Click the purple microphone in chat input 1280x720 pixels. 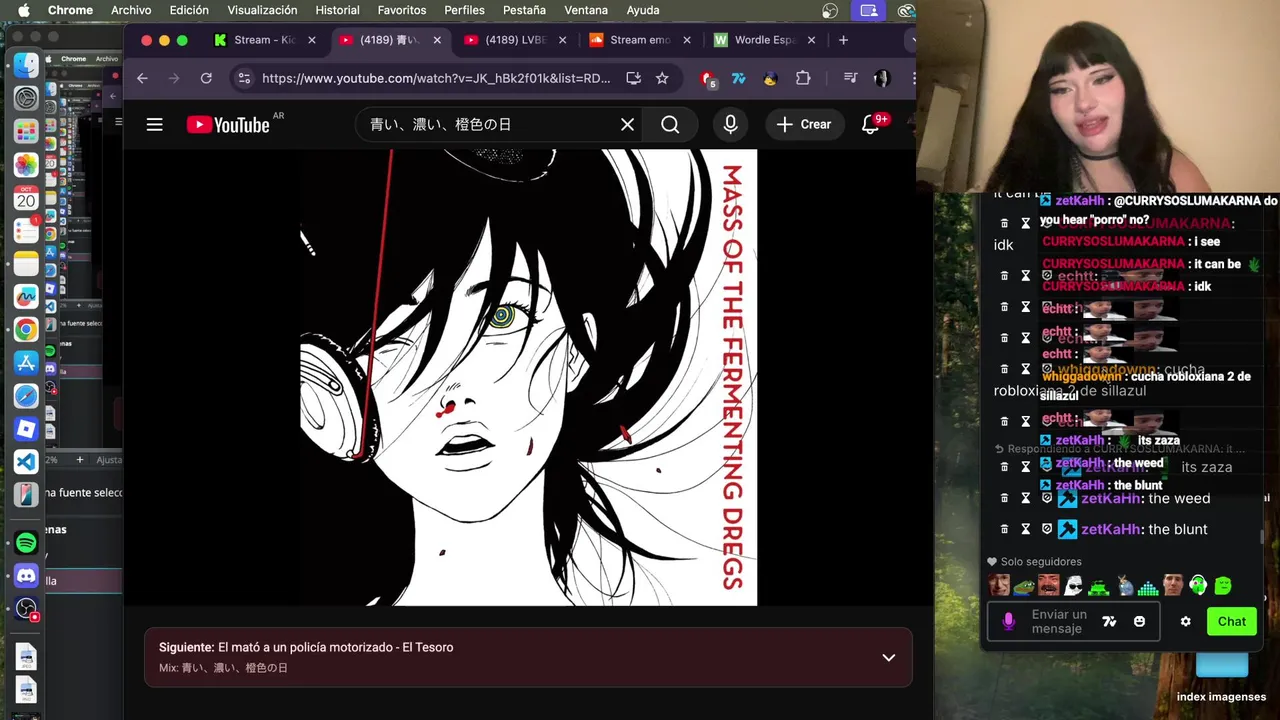[1008, 621]
